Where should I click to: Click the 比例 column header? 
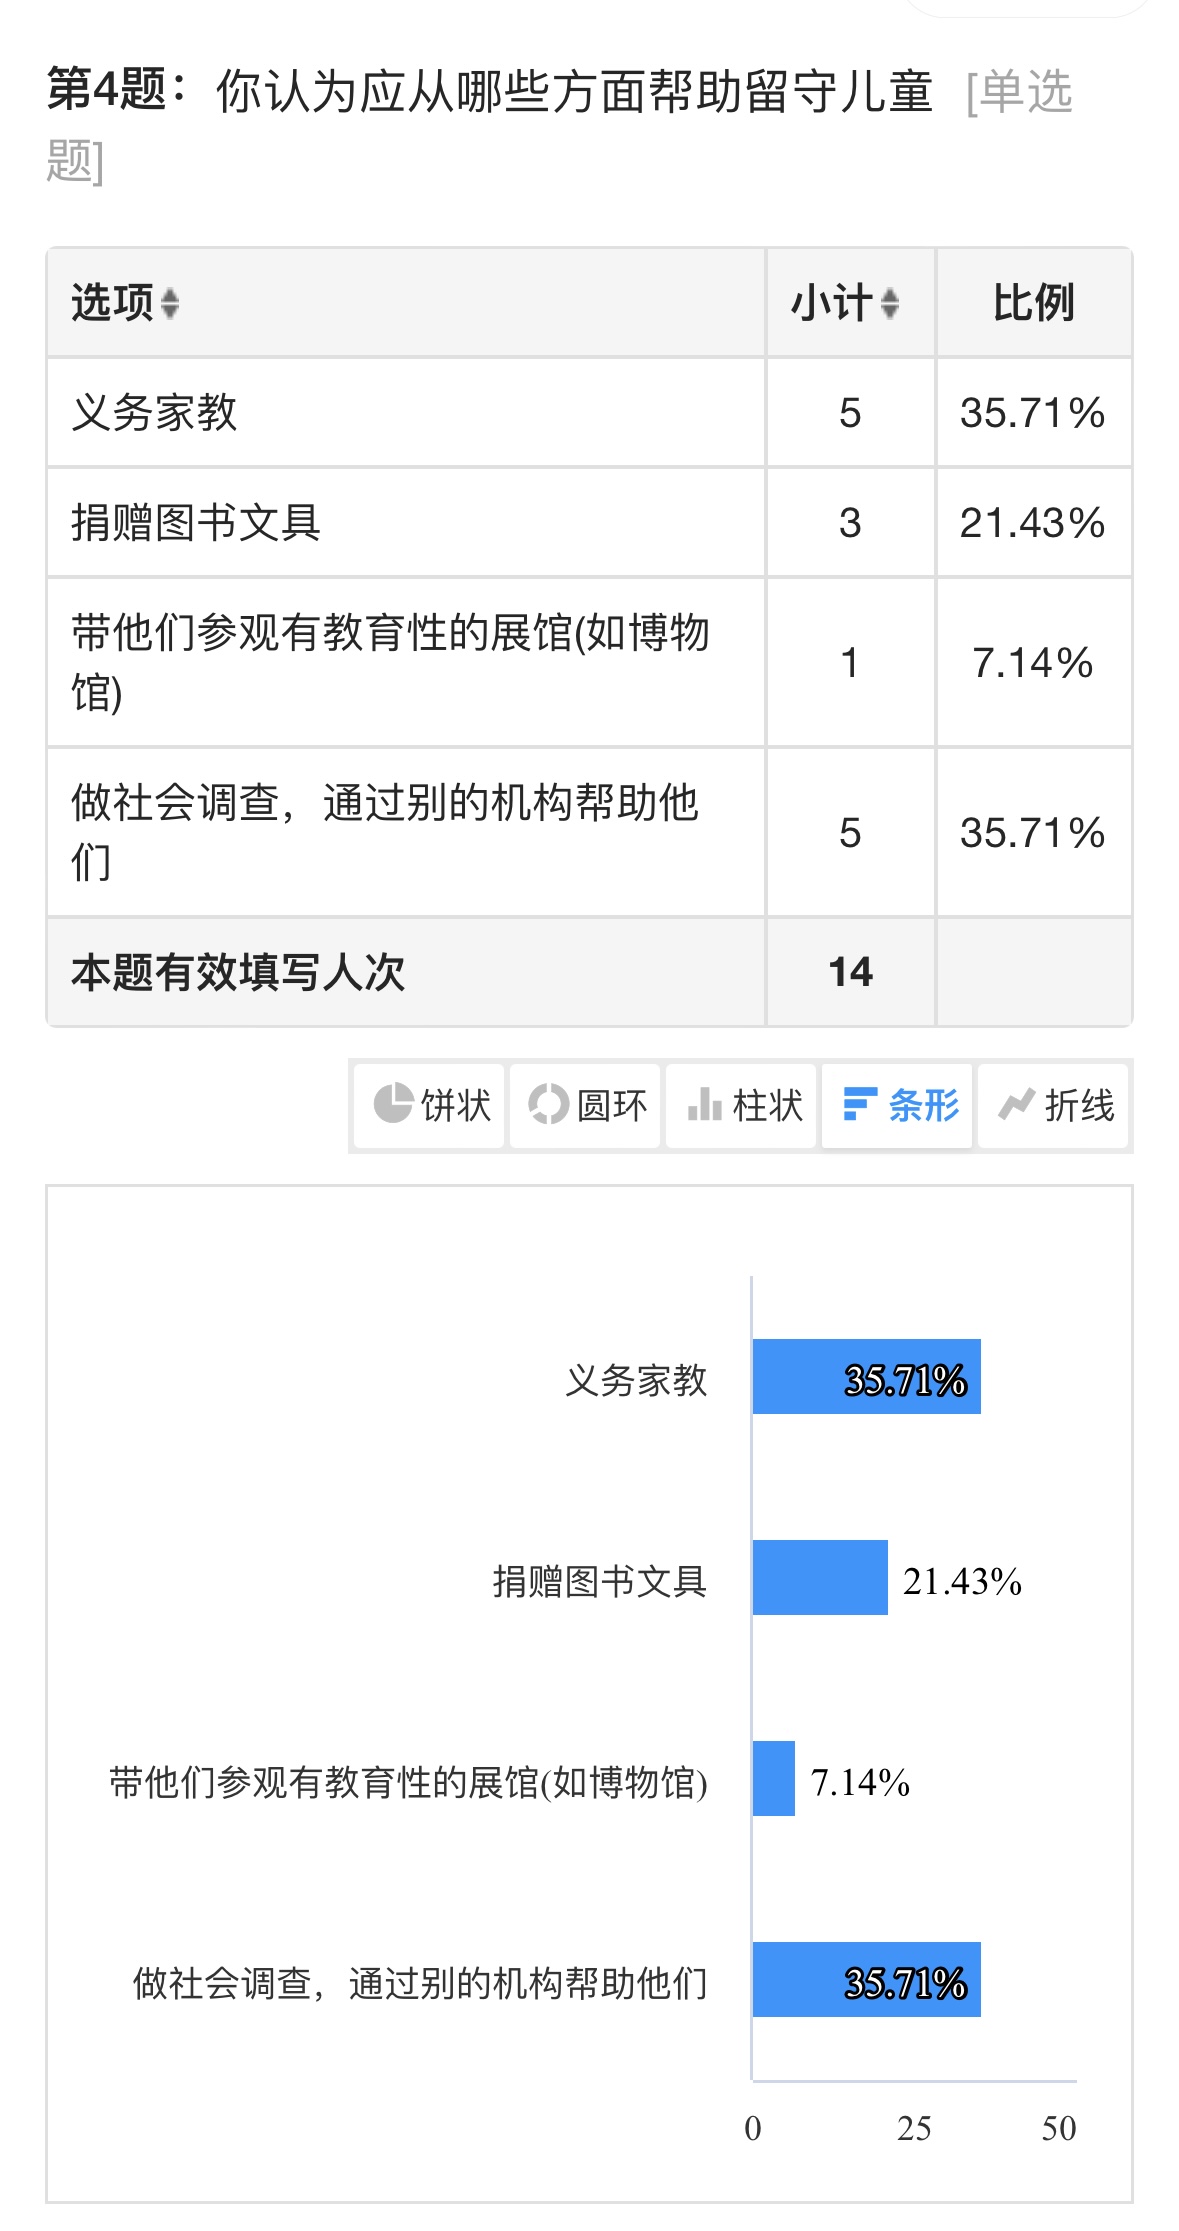pos(1034,303)
